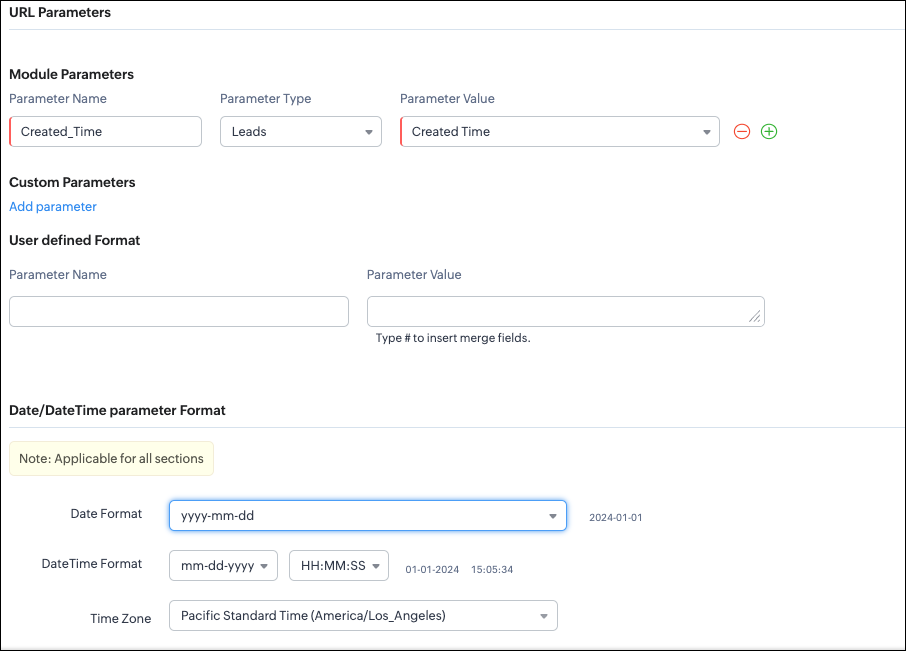This screenshot has height=651, width=906.
Task: Click the HH:MM:SS dropdown arrow
Action: (x=376, y=566)
